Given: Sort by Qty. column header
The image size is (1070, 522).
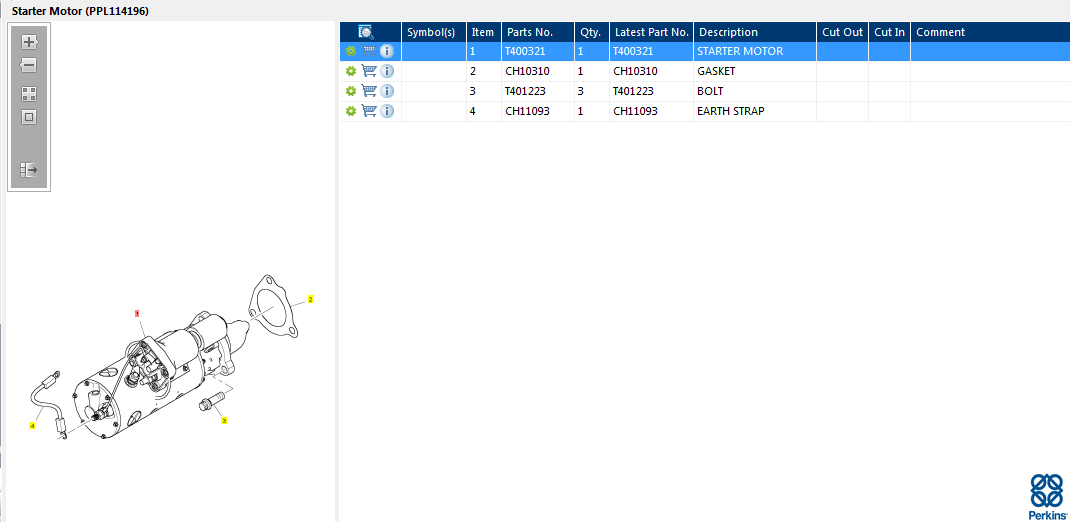Looking at the screenshot, I should 592,32.
